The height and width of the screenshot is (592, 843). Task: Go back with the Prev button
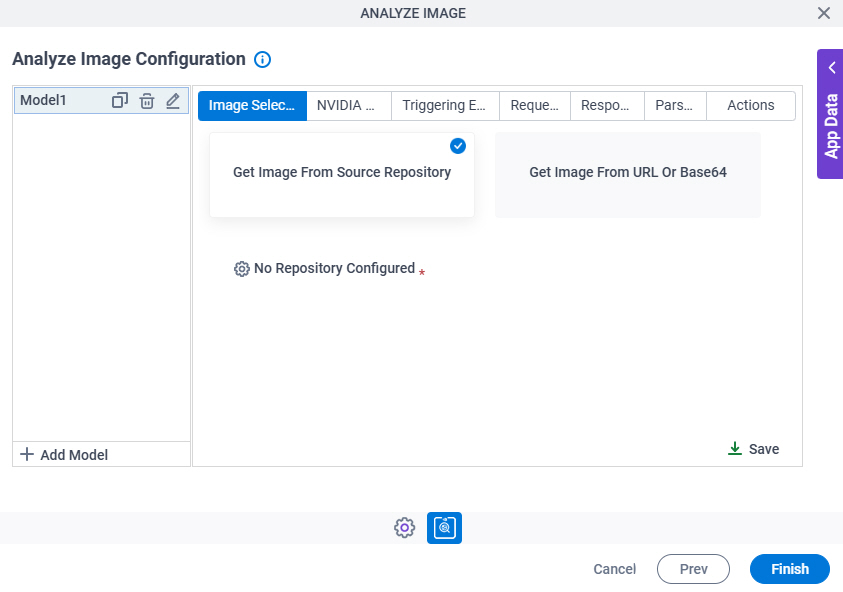pyautogui.click(x=693, y=569)
